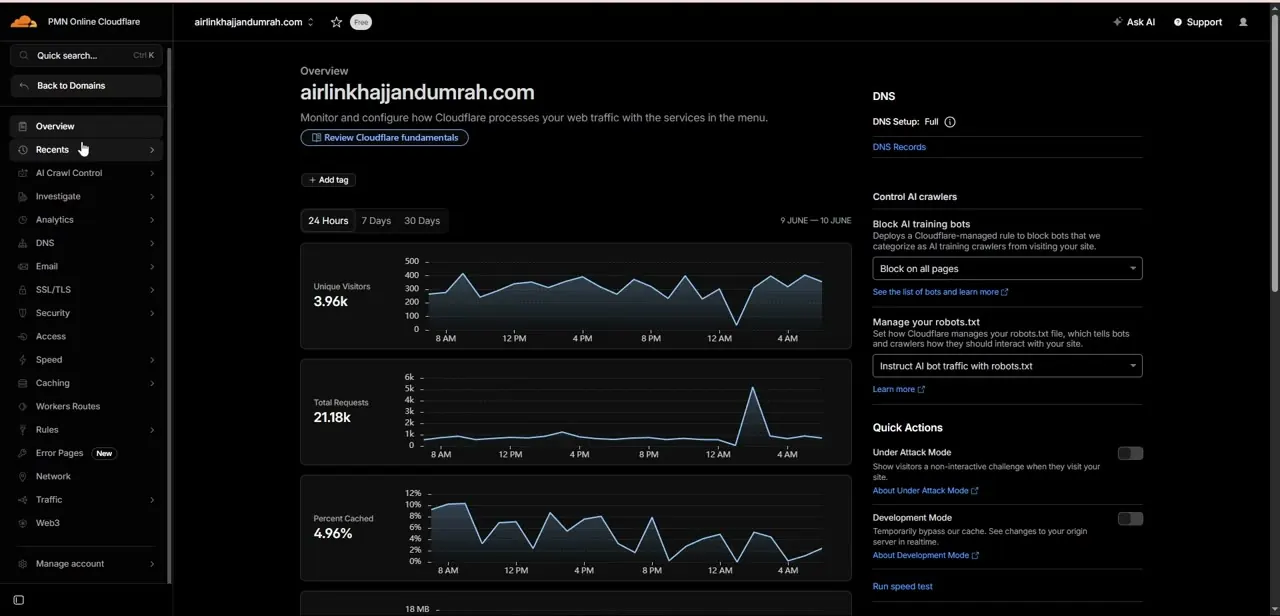Open the airlinkhajjandumrah.com domain switcher
Image resolution: width=1280 pixels, height=616 pixels.
(x=254, y=22)
